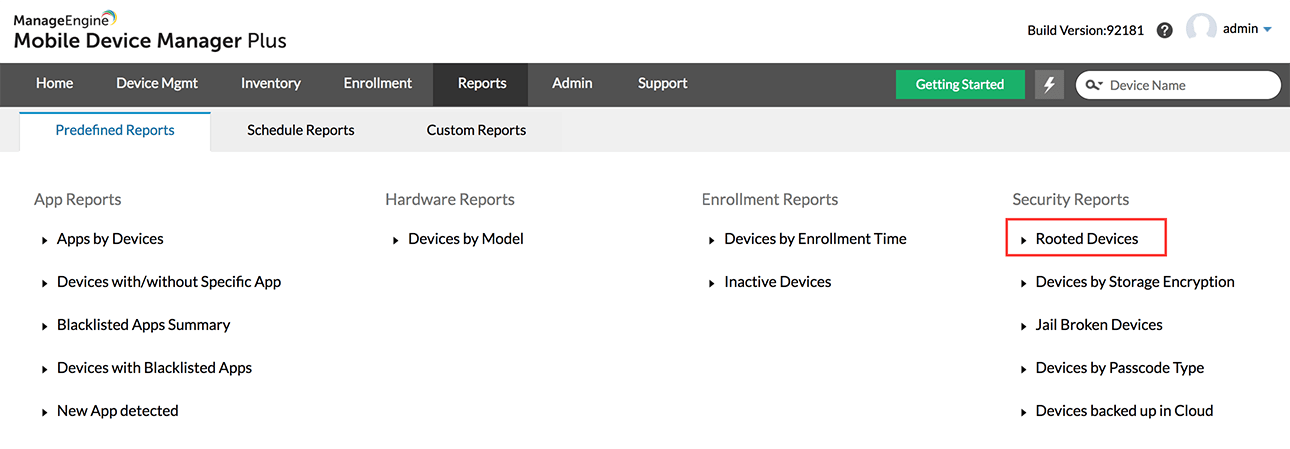This screenshot has height=449, width=1290.
Task: Open the Blacklisted Apps Summary report
Action: pyautogui.click(x=144, y=325)
